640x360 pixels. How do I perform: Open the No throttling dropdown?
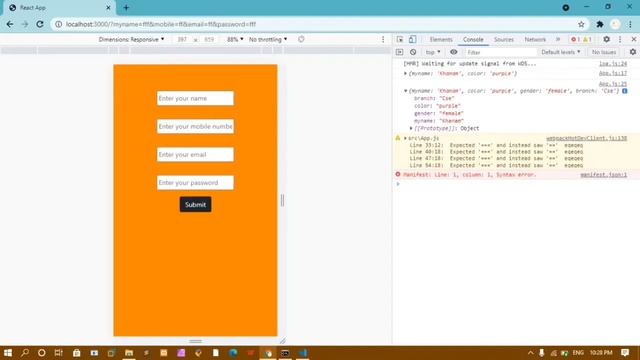[268, 40]
